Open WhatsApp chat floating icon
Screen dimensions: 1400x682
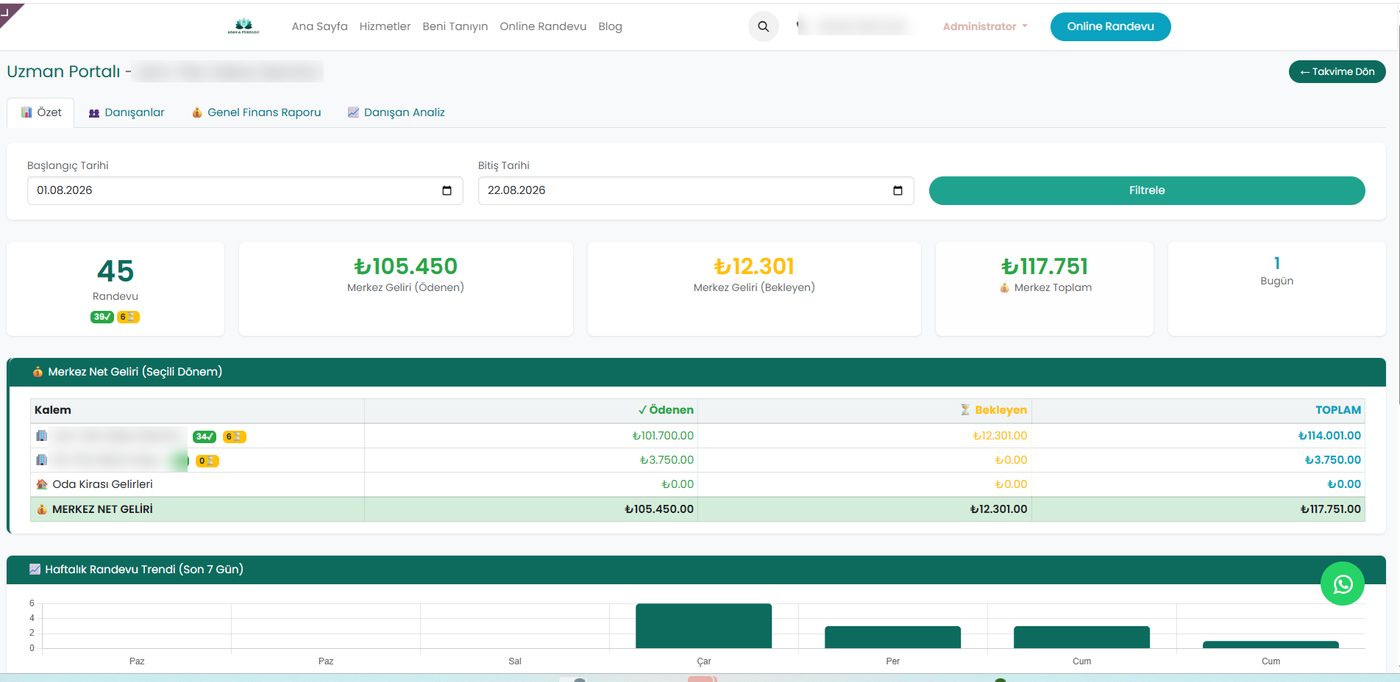click(1342, 584)
